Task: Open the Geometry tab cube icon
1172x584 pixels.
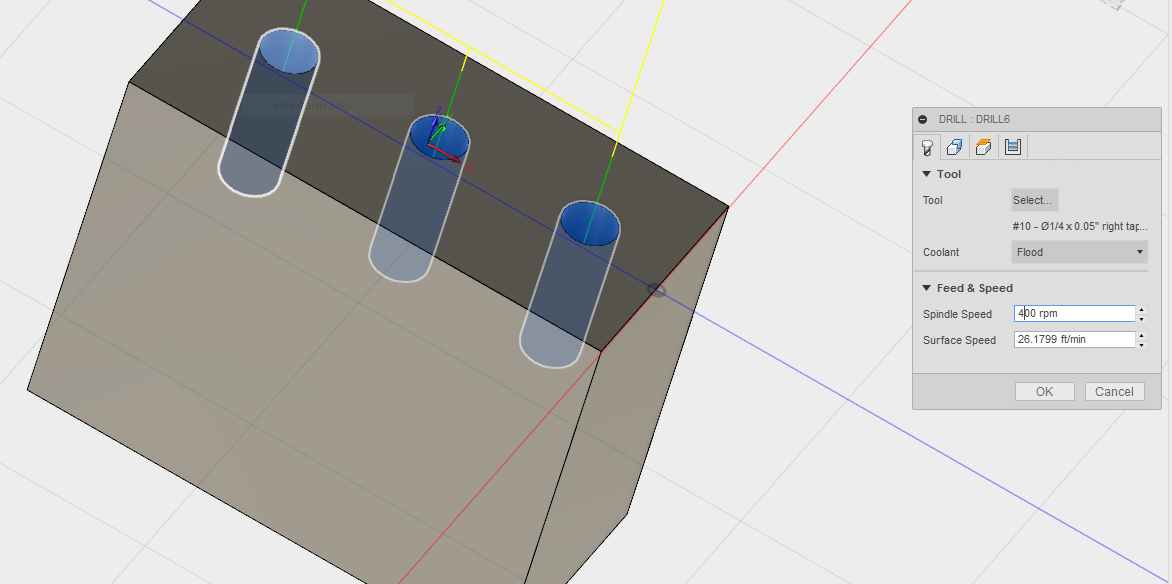Action: (x=954, y=146)
